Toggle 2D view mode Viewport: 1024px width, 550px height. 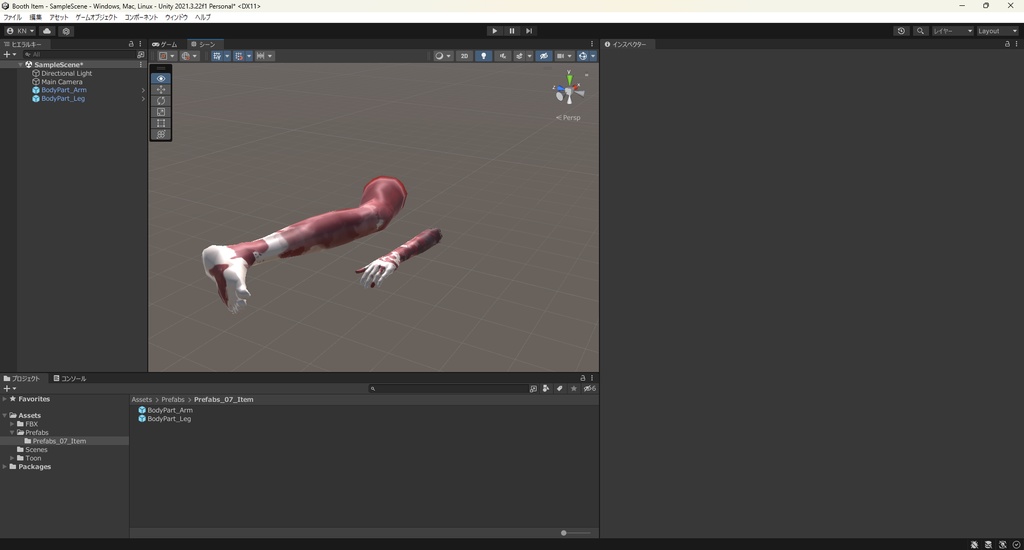[x=464, y=56]
